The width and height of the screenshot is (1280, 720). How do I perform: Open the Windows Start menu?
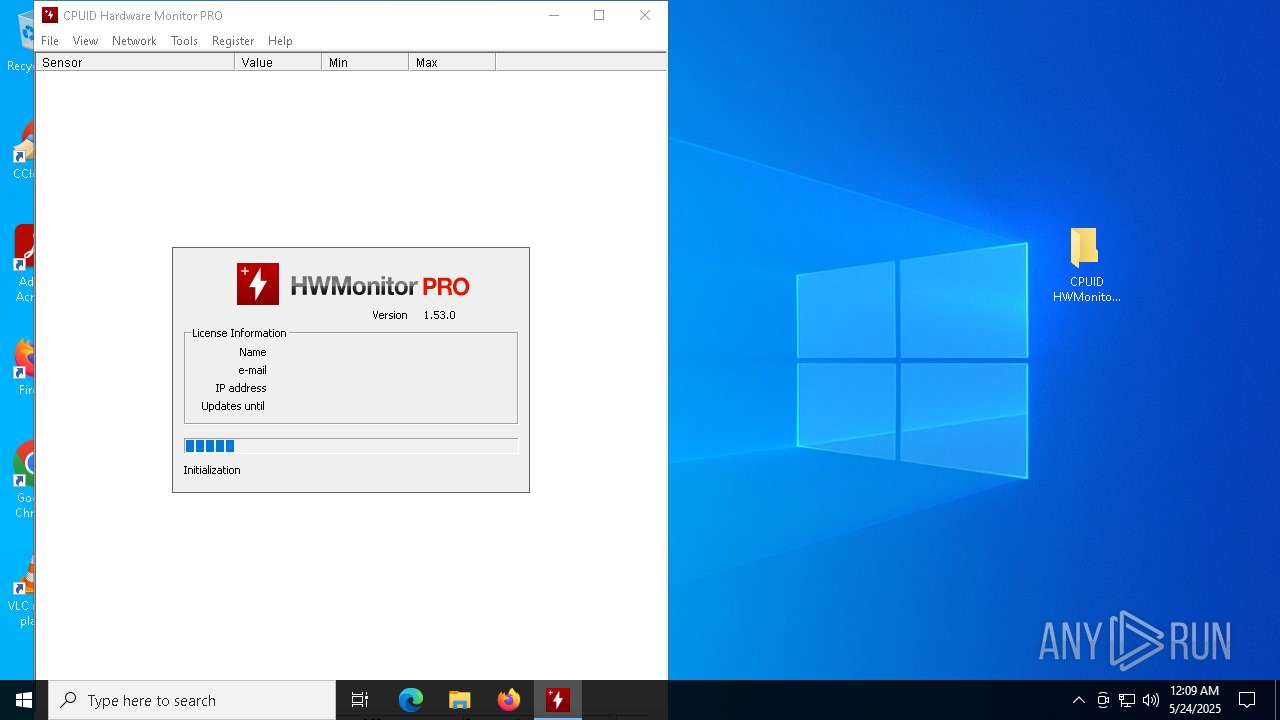24,700
